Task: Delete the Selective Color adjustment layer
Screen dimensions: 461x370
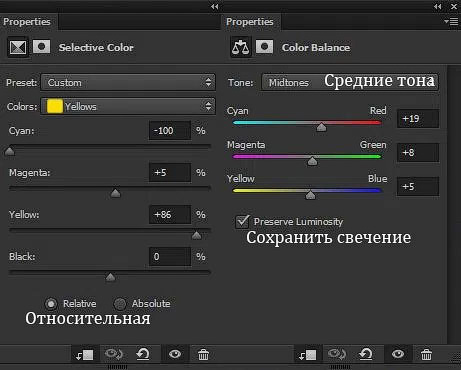Action: click(x=203, y=354)
